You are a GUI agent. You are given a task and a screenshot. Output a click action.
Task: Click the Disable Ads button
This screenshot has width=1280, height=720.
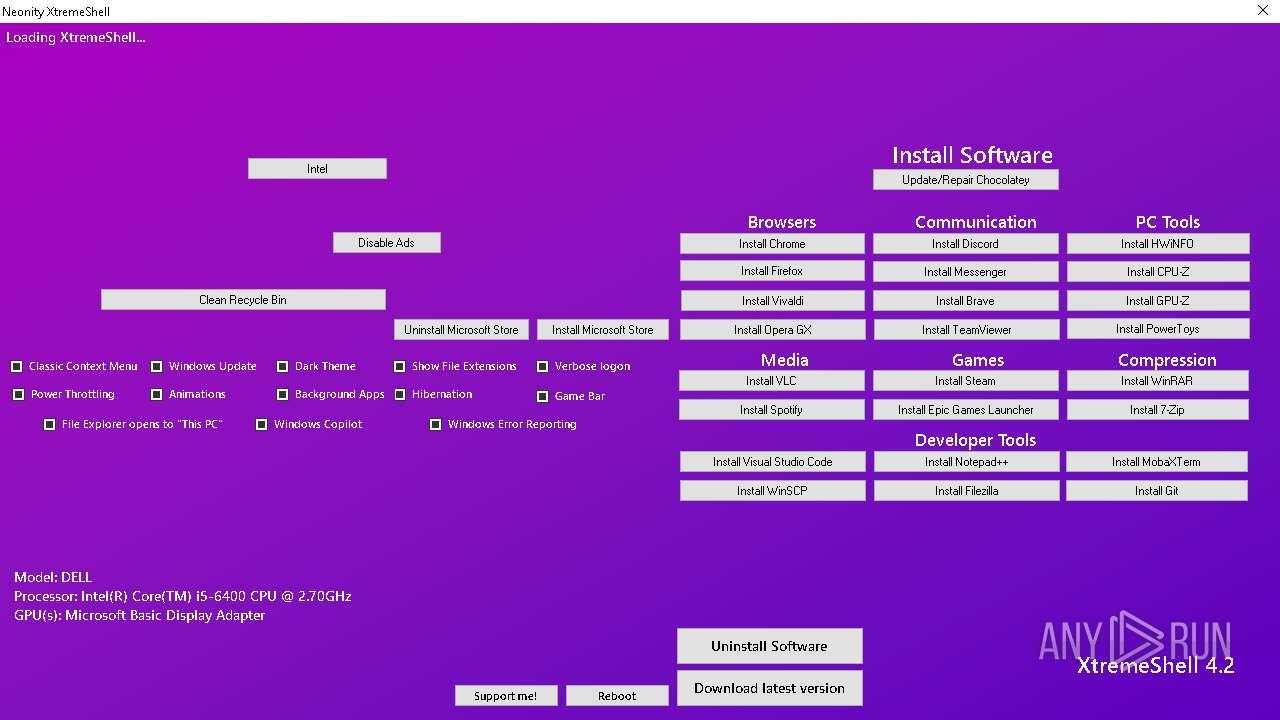pyautogui.click(x=386, y=243)
